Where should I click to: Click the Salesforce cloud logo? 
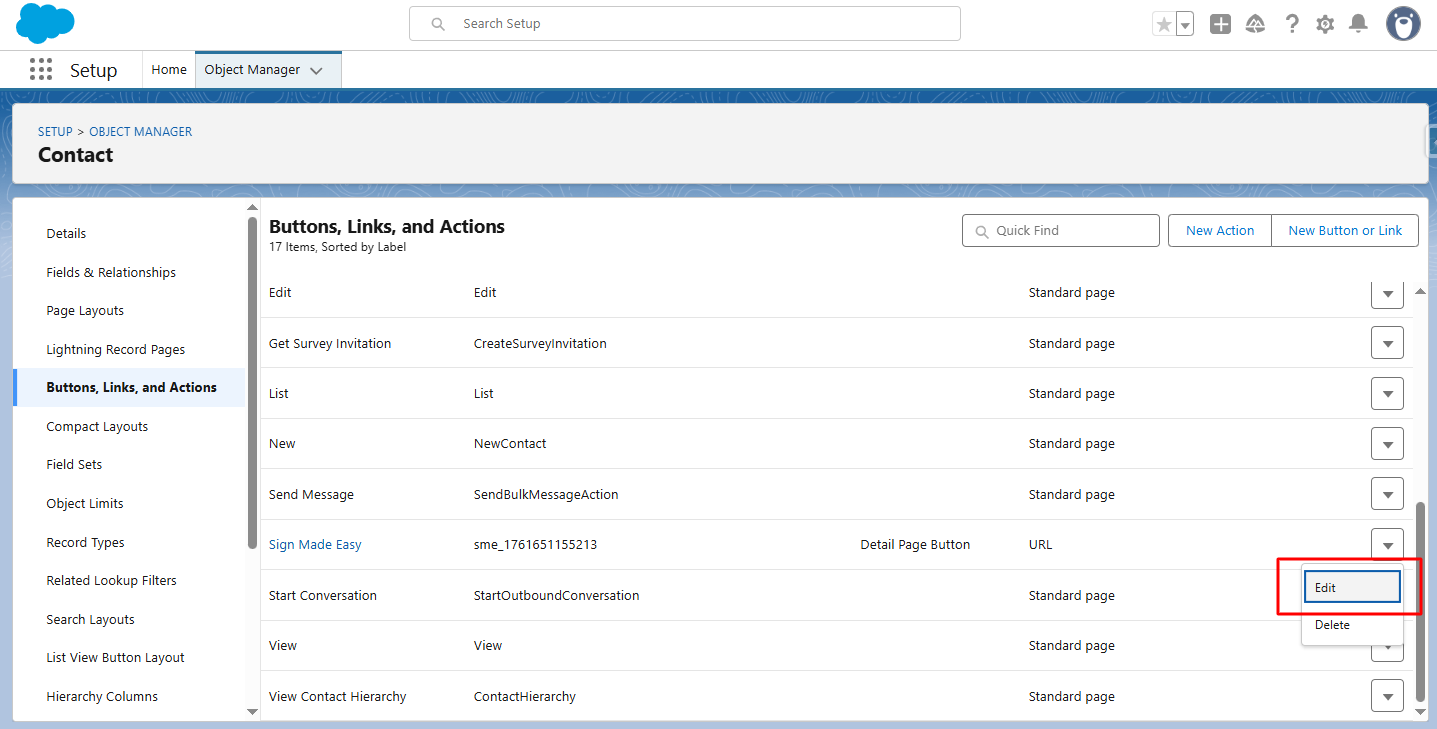click(45, 23)
